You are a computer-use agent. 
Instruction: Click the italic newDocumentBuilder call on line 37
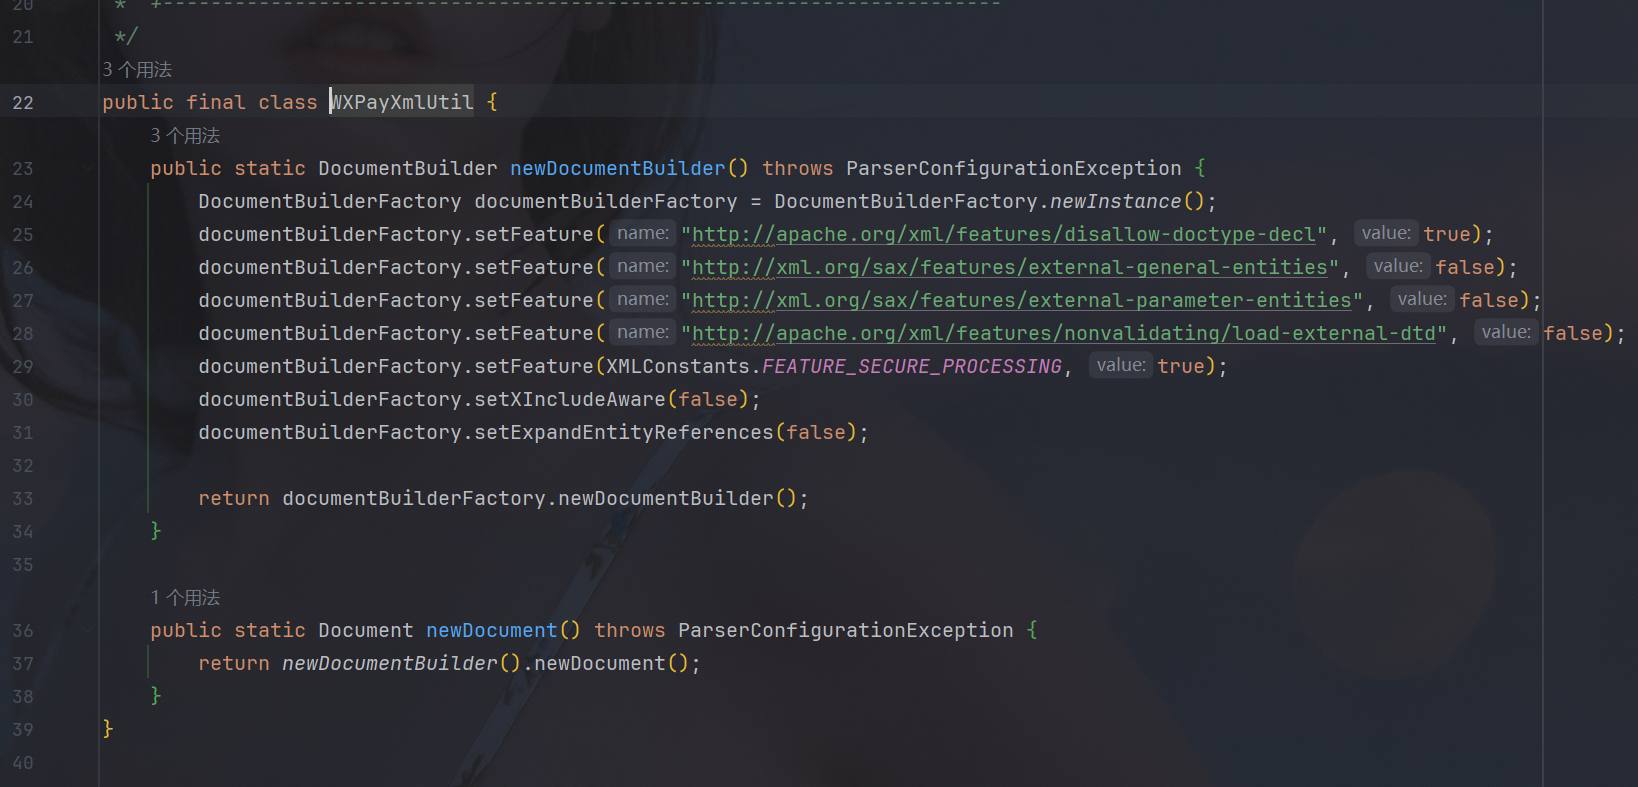(389, 664)
